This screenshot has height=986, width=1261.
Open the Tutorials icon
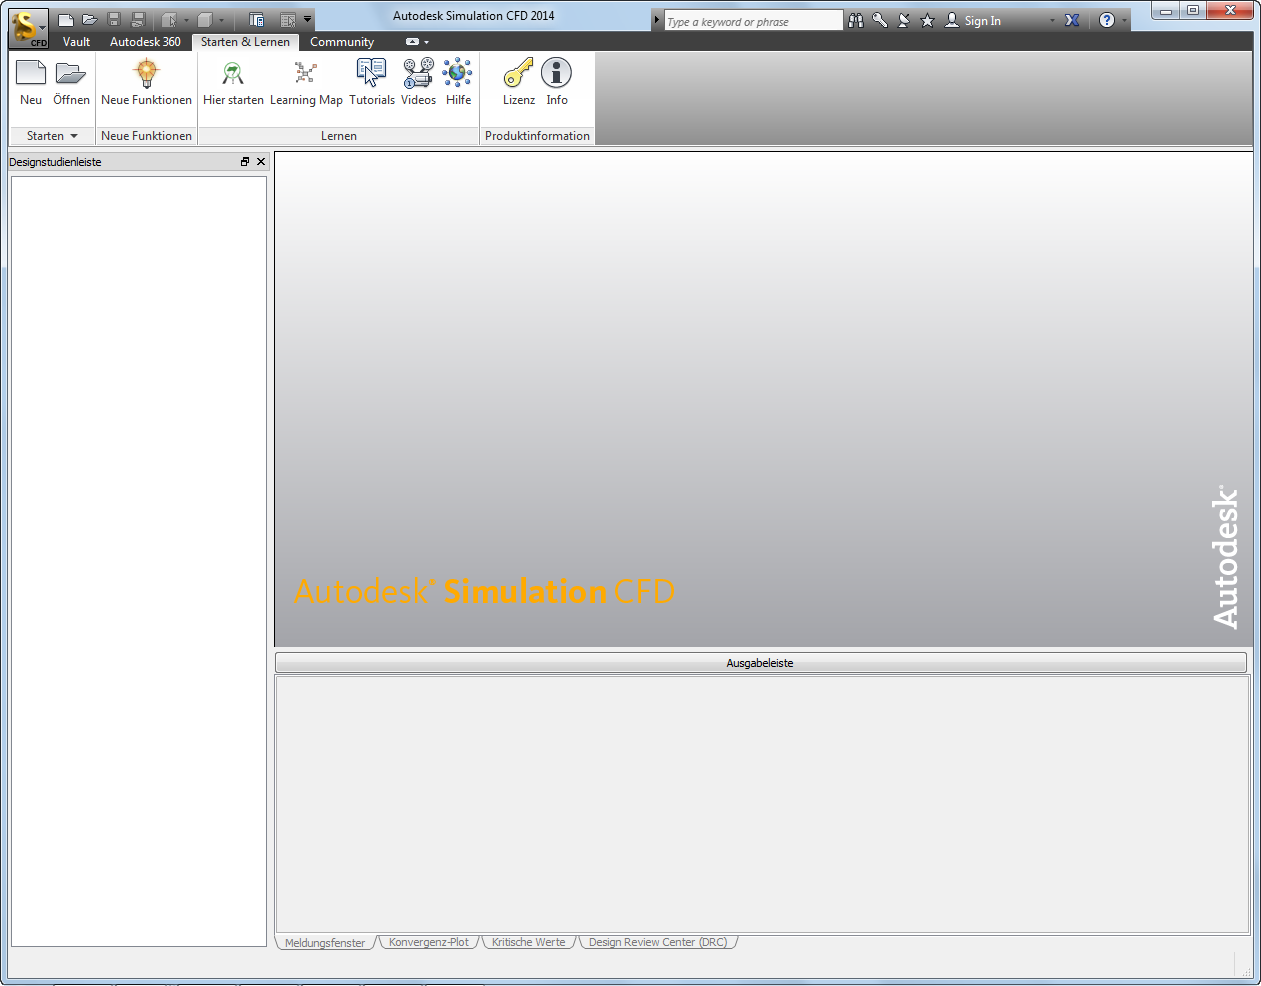pyautogui.click(x=372, y=74)
